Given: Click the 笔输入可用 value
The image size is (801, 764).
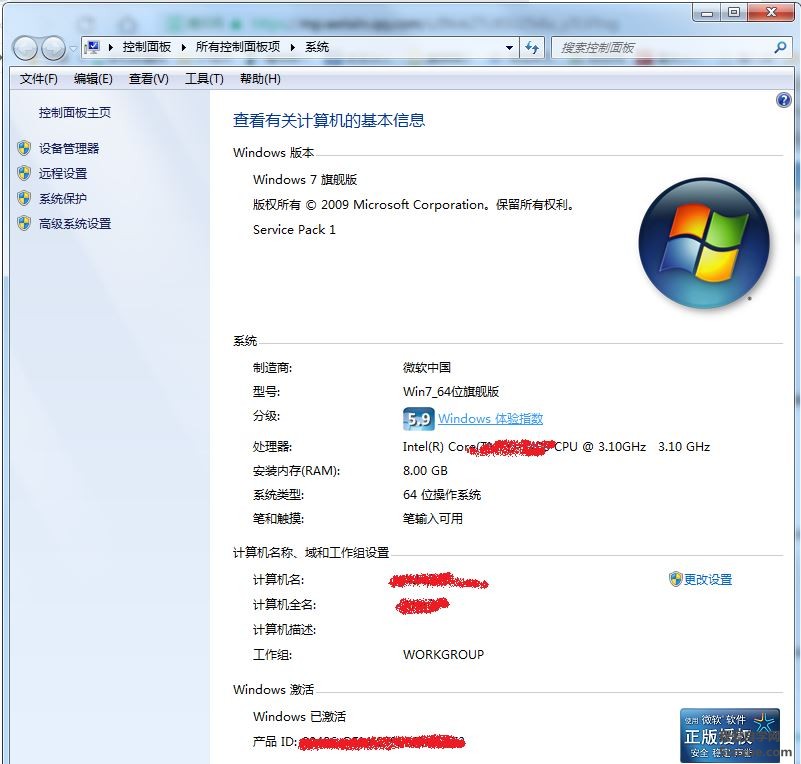Looking at the screenshot, I should [433, 519].
